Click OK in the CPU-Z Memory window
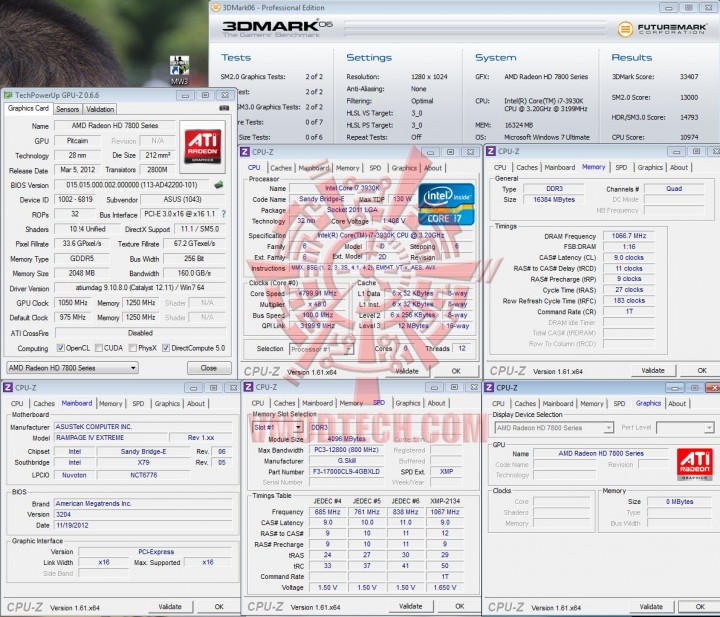720x617 pixels. coord(701,370)
